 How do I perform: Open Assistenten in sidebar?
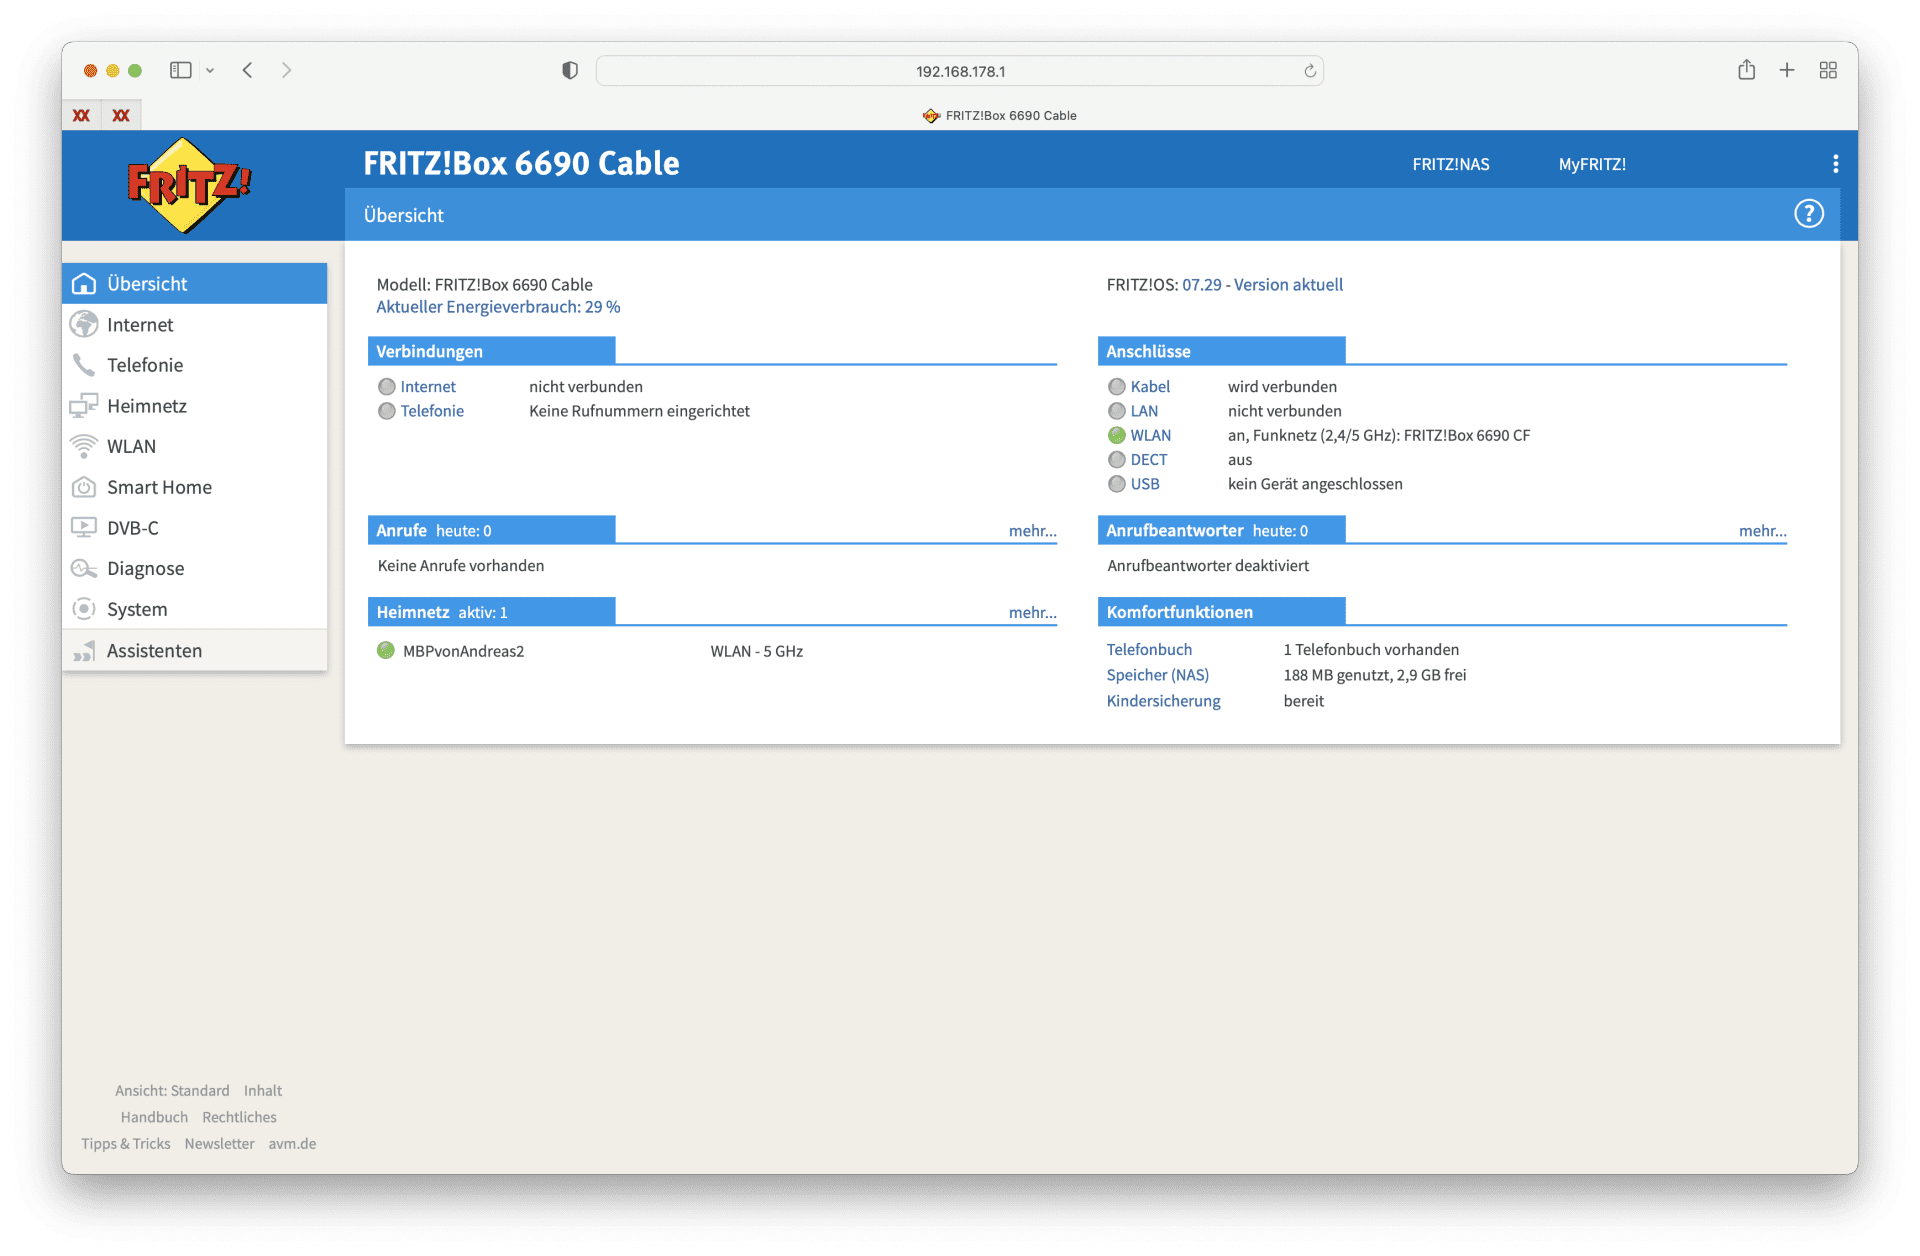click(194, 651)
